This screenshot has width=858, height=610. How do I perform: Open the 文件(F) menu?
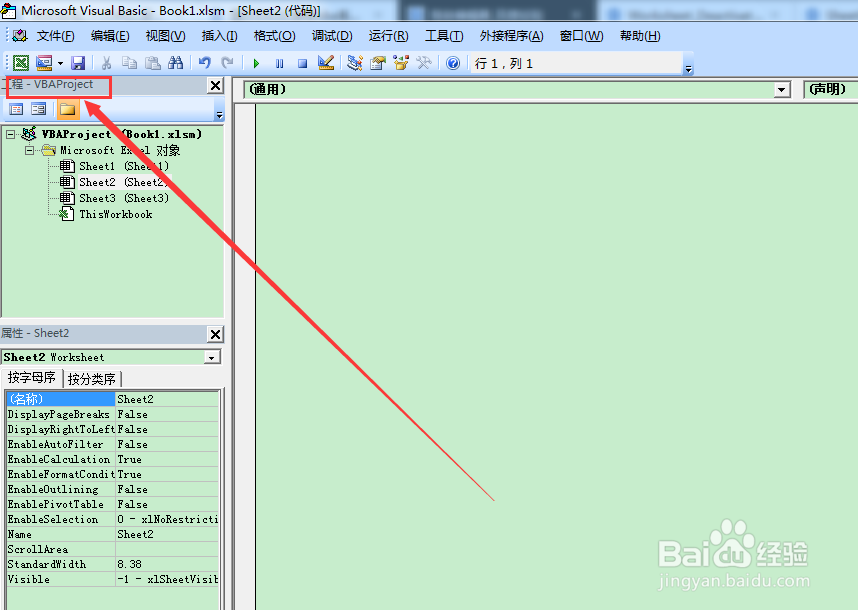point(55,36)
